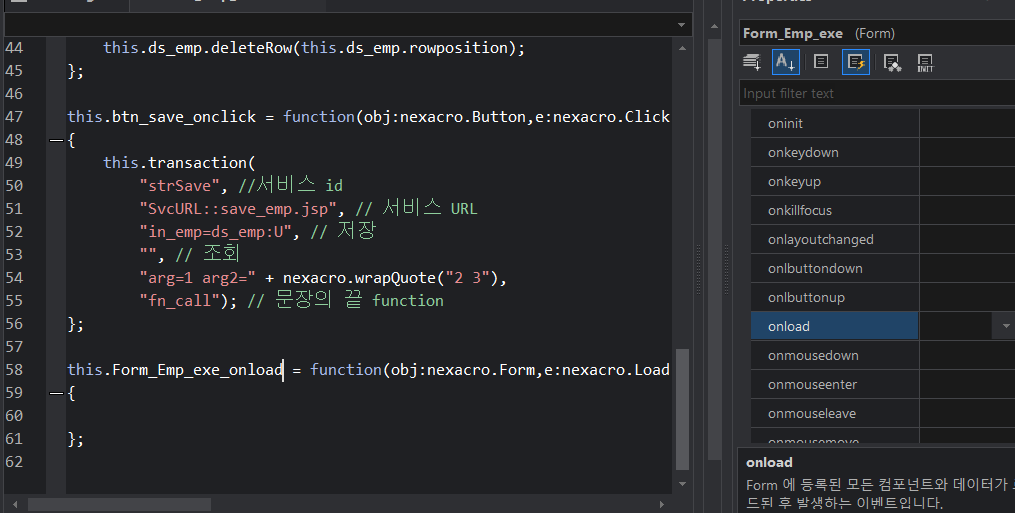The image size is (1015, 513).
Task: Focus the Input filter text field
Action: coord(877,93)
